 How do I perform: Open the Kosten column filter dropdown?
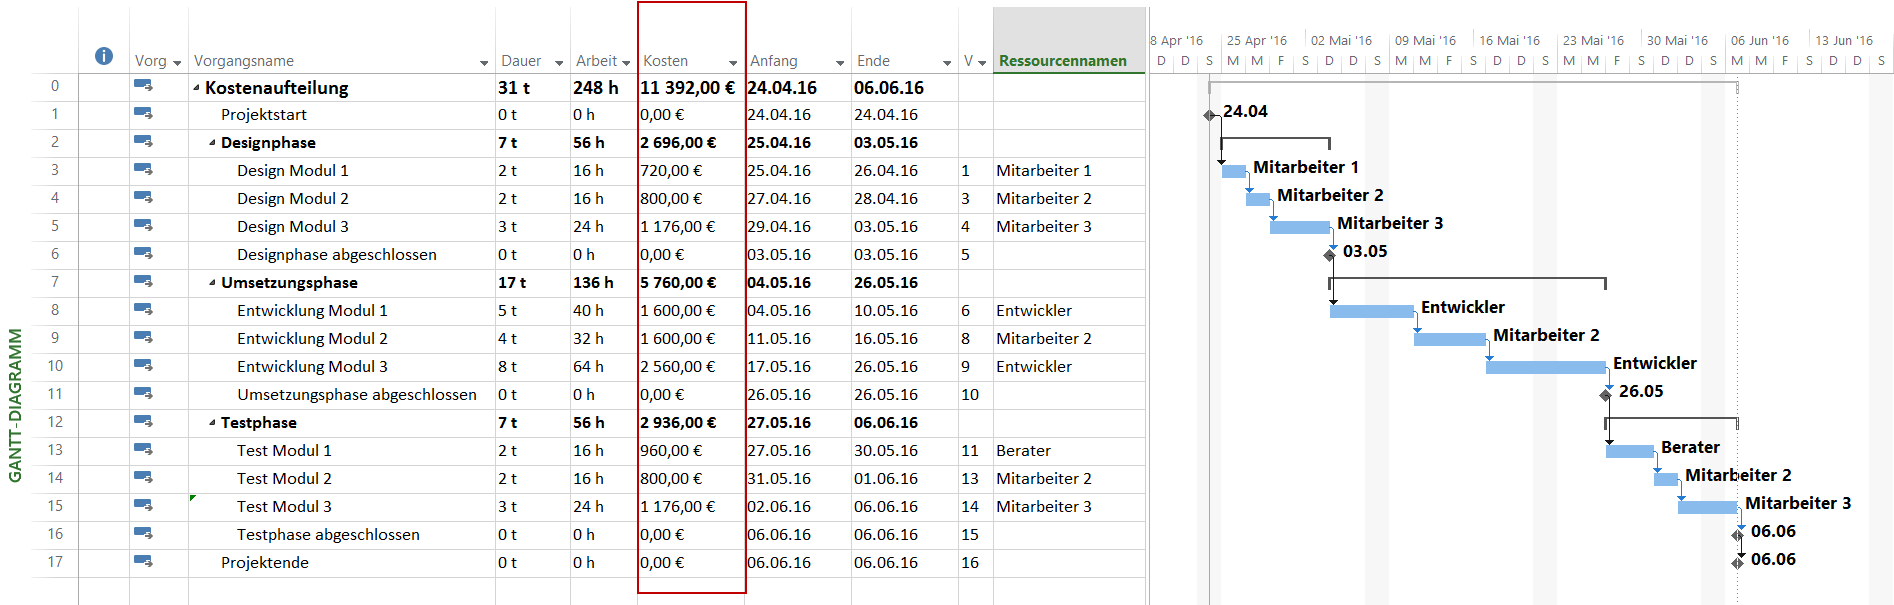coord(733,62)
